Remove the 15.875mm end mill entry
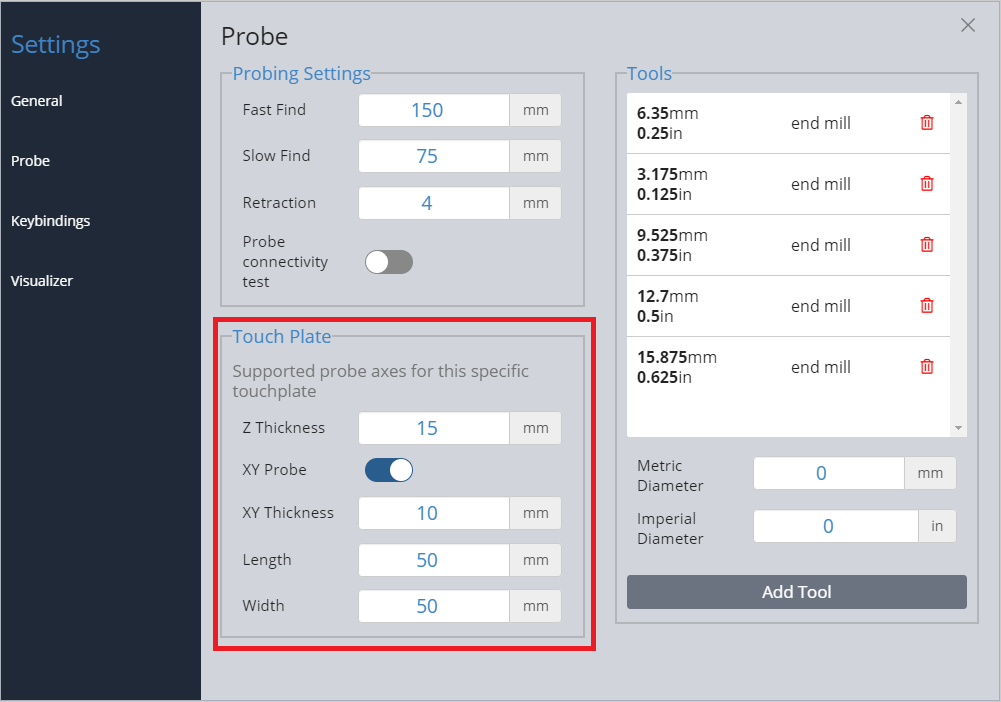This screenshot has width=1001, height=702. tap(927, 367)
